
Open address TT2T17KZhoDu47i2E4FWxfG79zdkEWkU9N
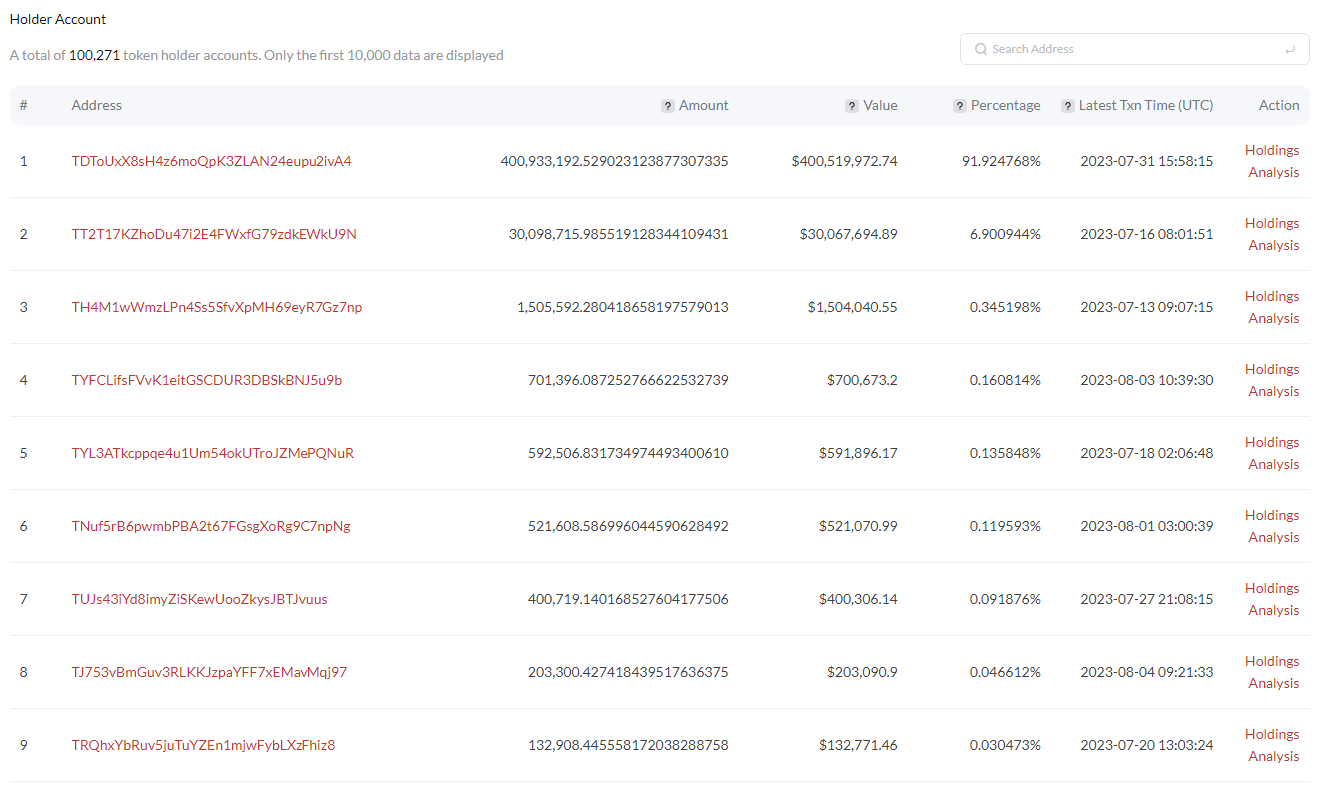(214, 234)
